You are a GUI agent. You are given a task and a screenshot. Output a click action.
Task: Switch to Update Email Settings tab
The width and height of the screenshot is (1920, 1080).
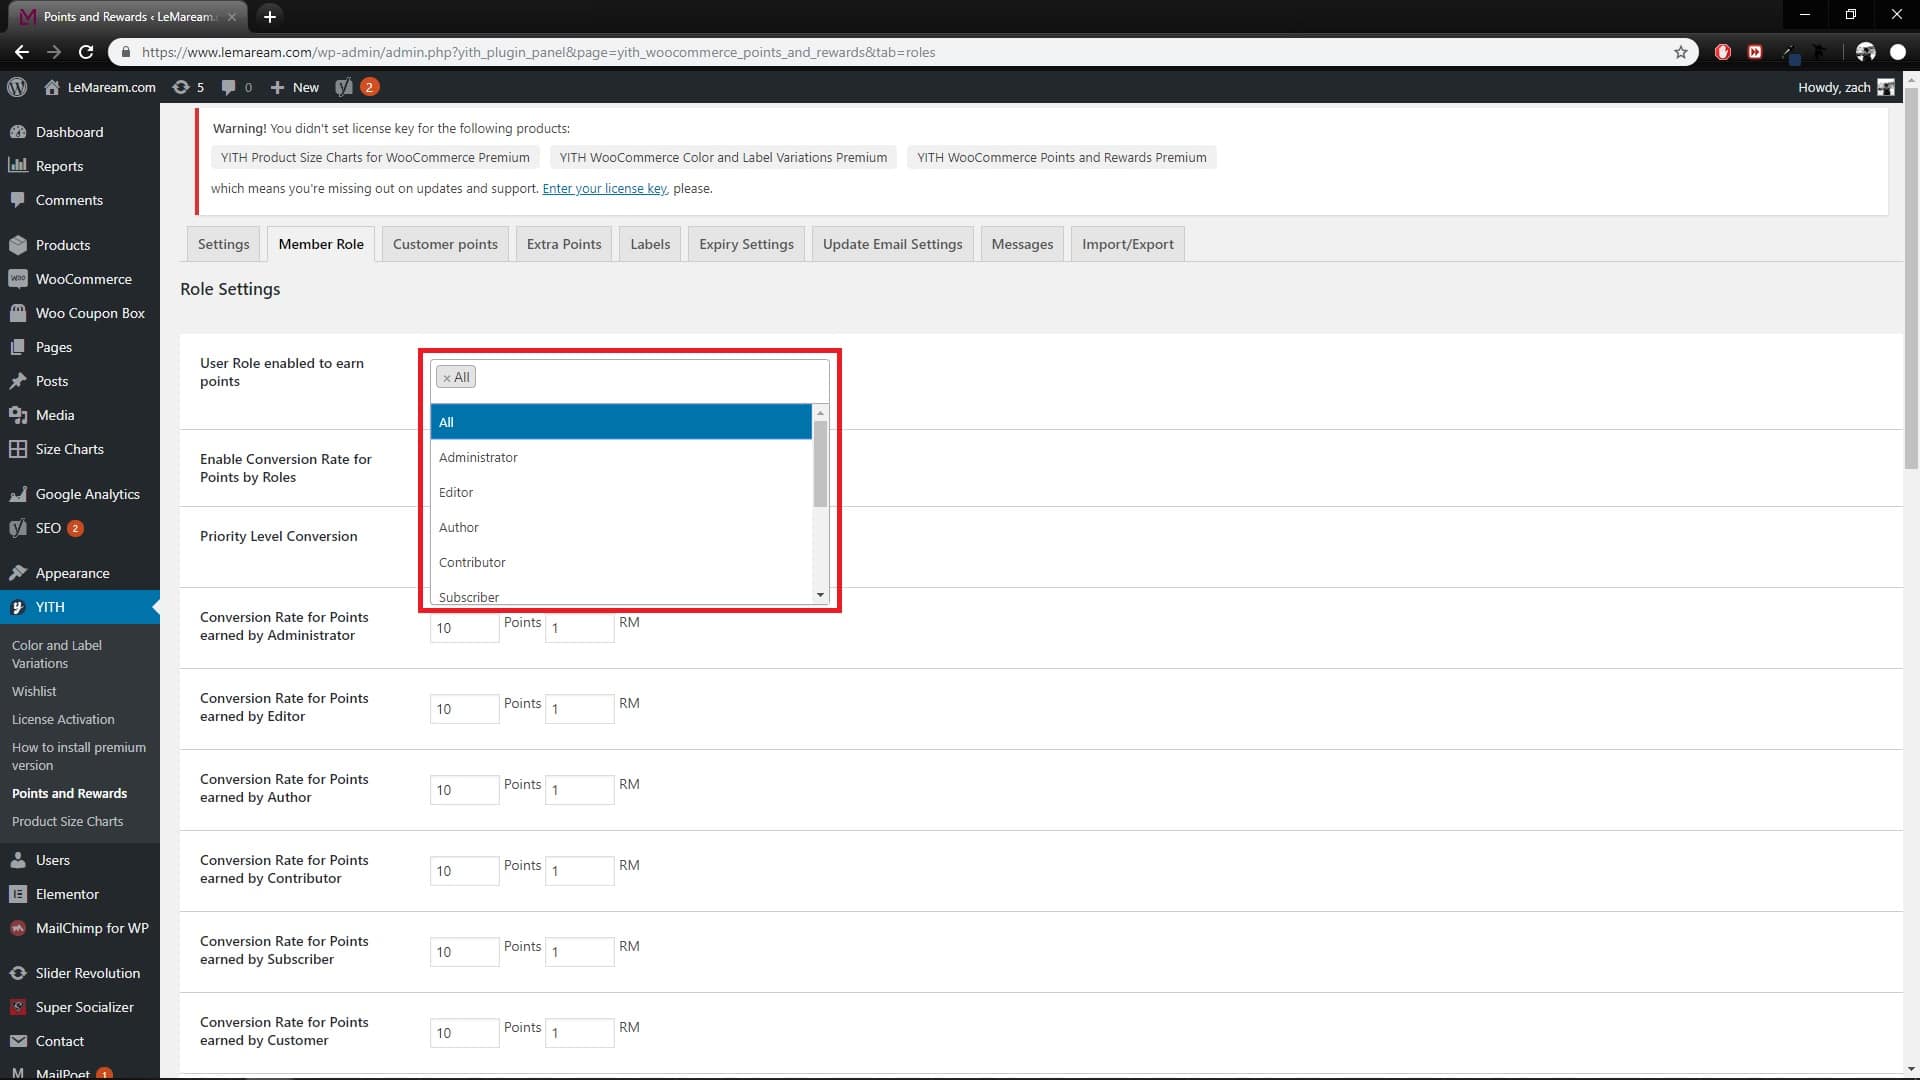click(892, 244)
